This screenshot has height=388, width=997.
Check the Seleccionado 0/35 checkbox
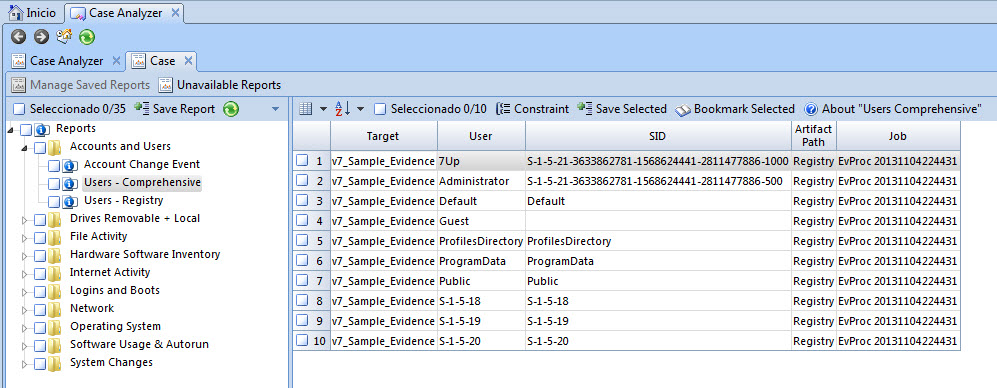click(x=19, y=109)
